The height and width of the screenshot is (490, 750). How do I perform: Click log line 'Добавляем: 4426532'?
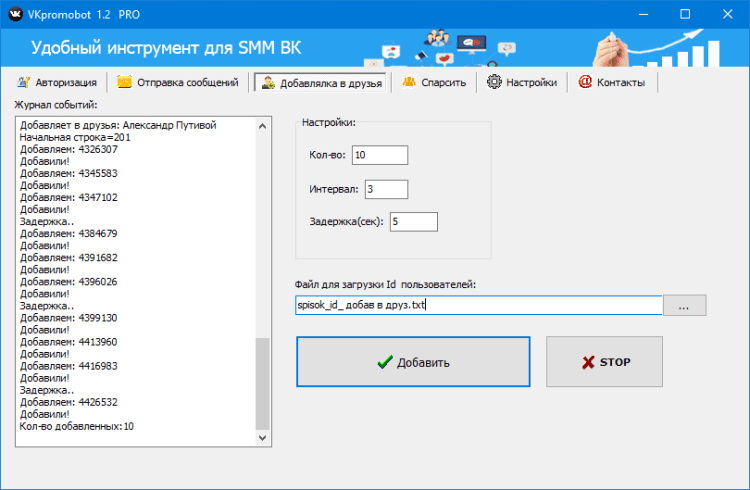[68, 402]
